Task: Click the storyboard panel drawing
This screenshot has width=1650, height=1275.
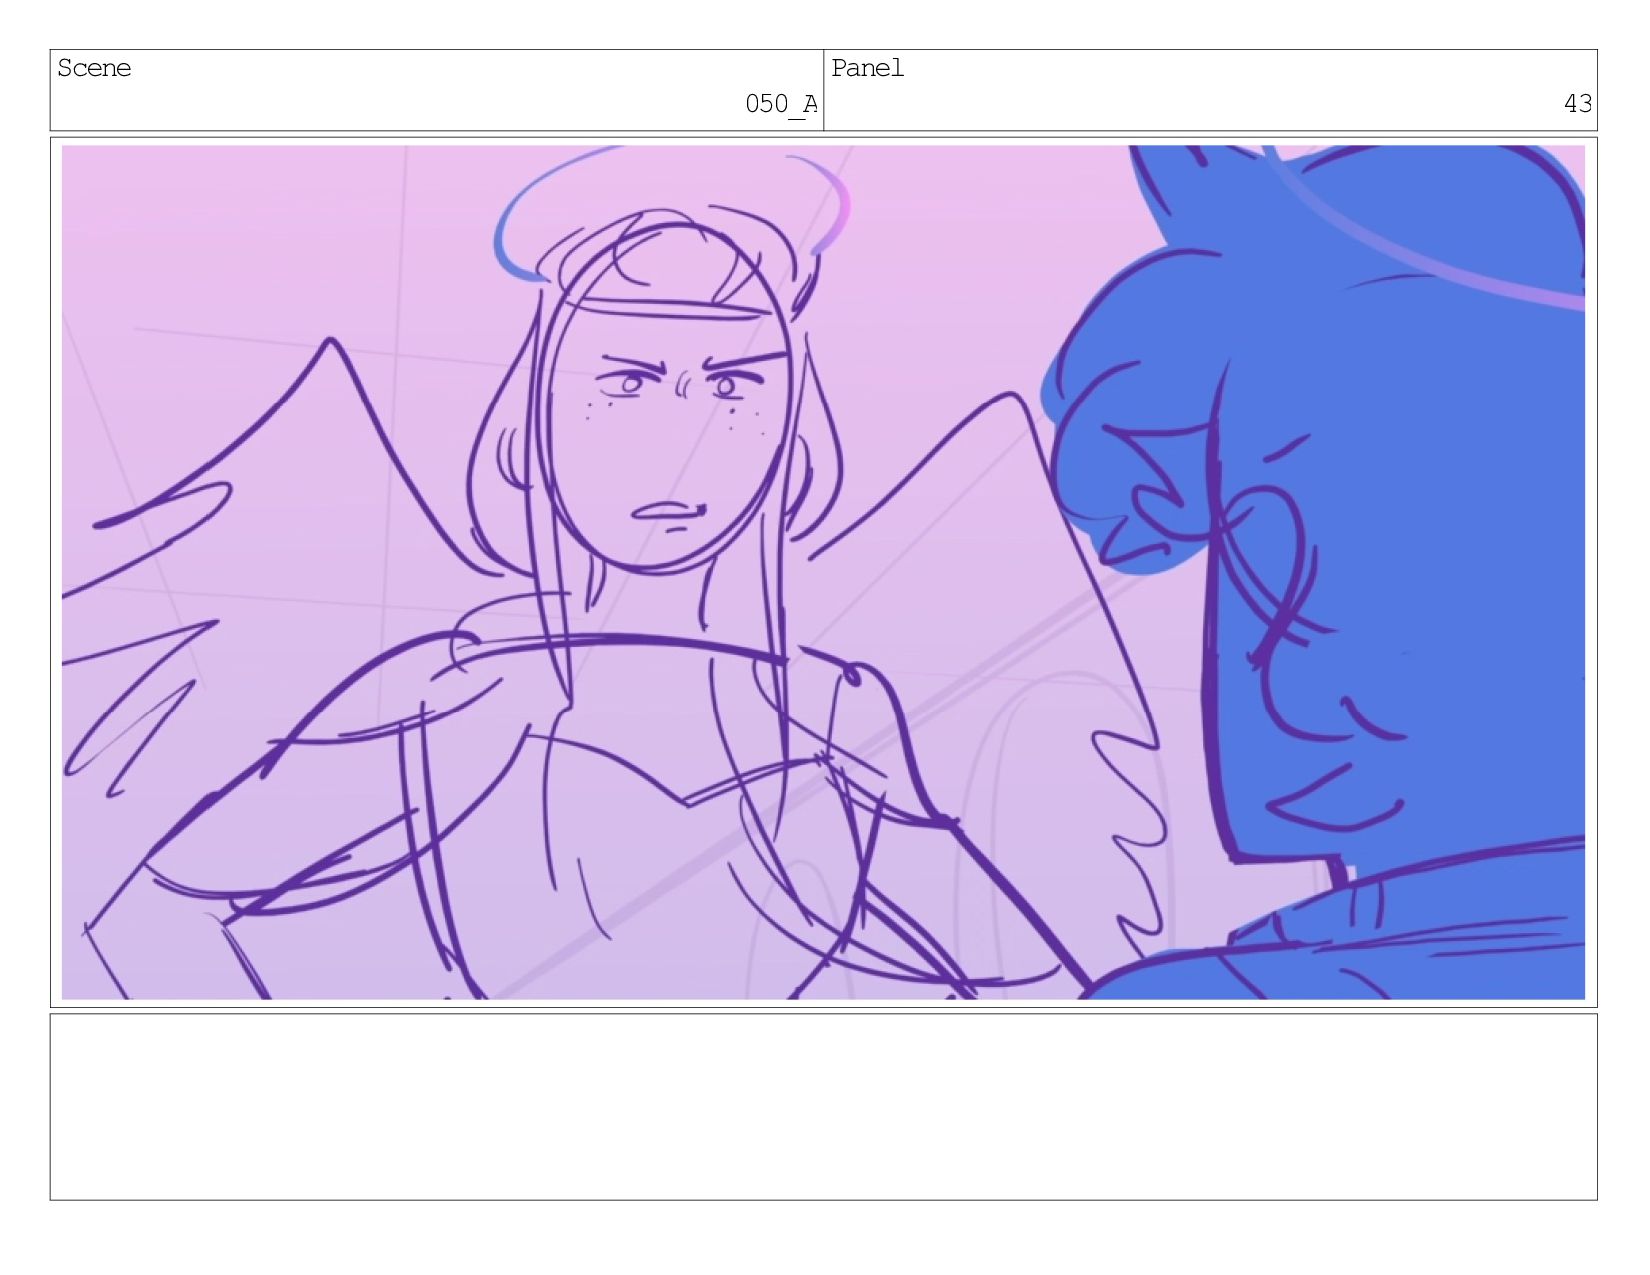Action: tap(823, 572)
